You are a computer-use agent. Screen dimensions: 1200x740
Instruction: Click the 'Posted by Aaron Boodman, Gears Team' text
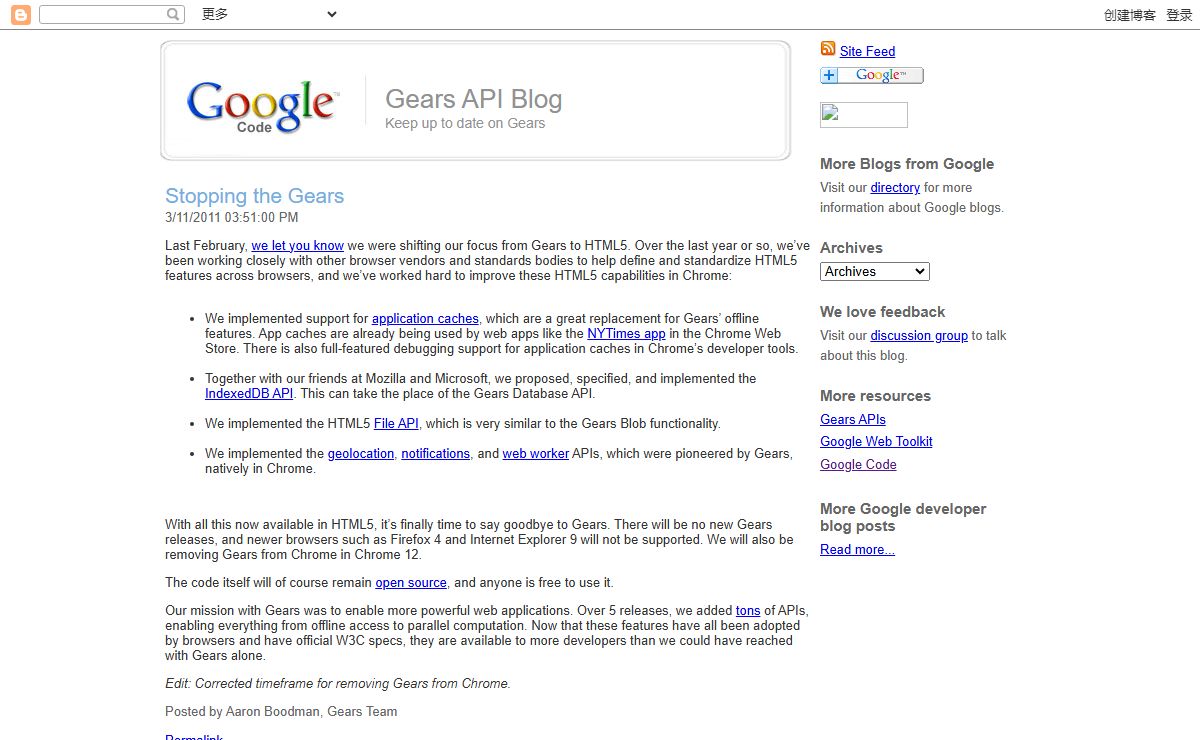point(281,711)
